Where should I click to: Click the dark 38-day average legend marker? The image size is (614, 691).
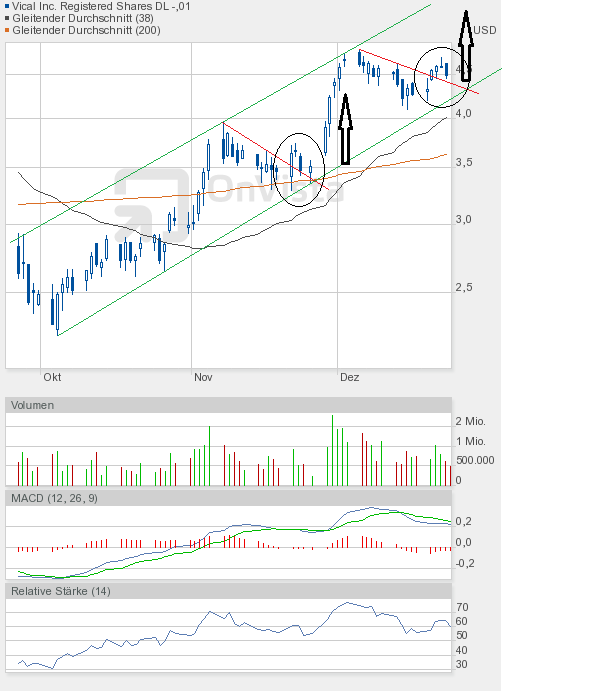(x=9, y=18)
